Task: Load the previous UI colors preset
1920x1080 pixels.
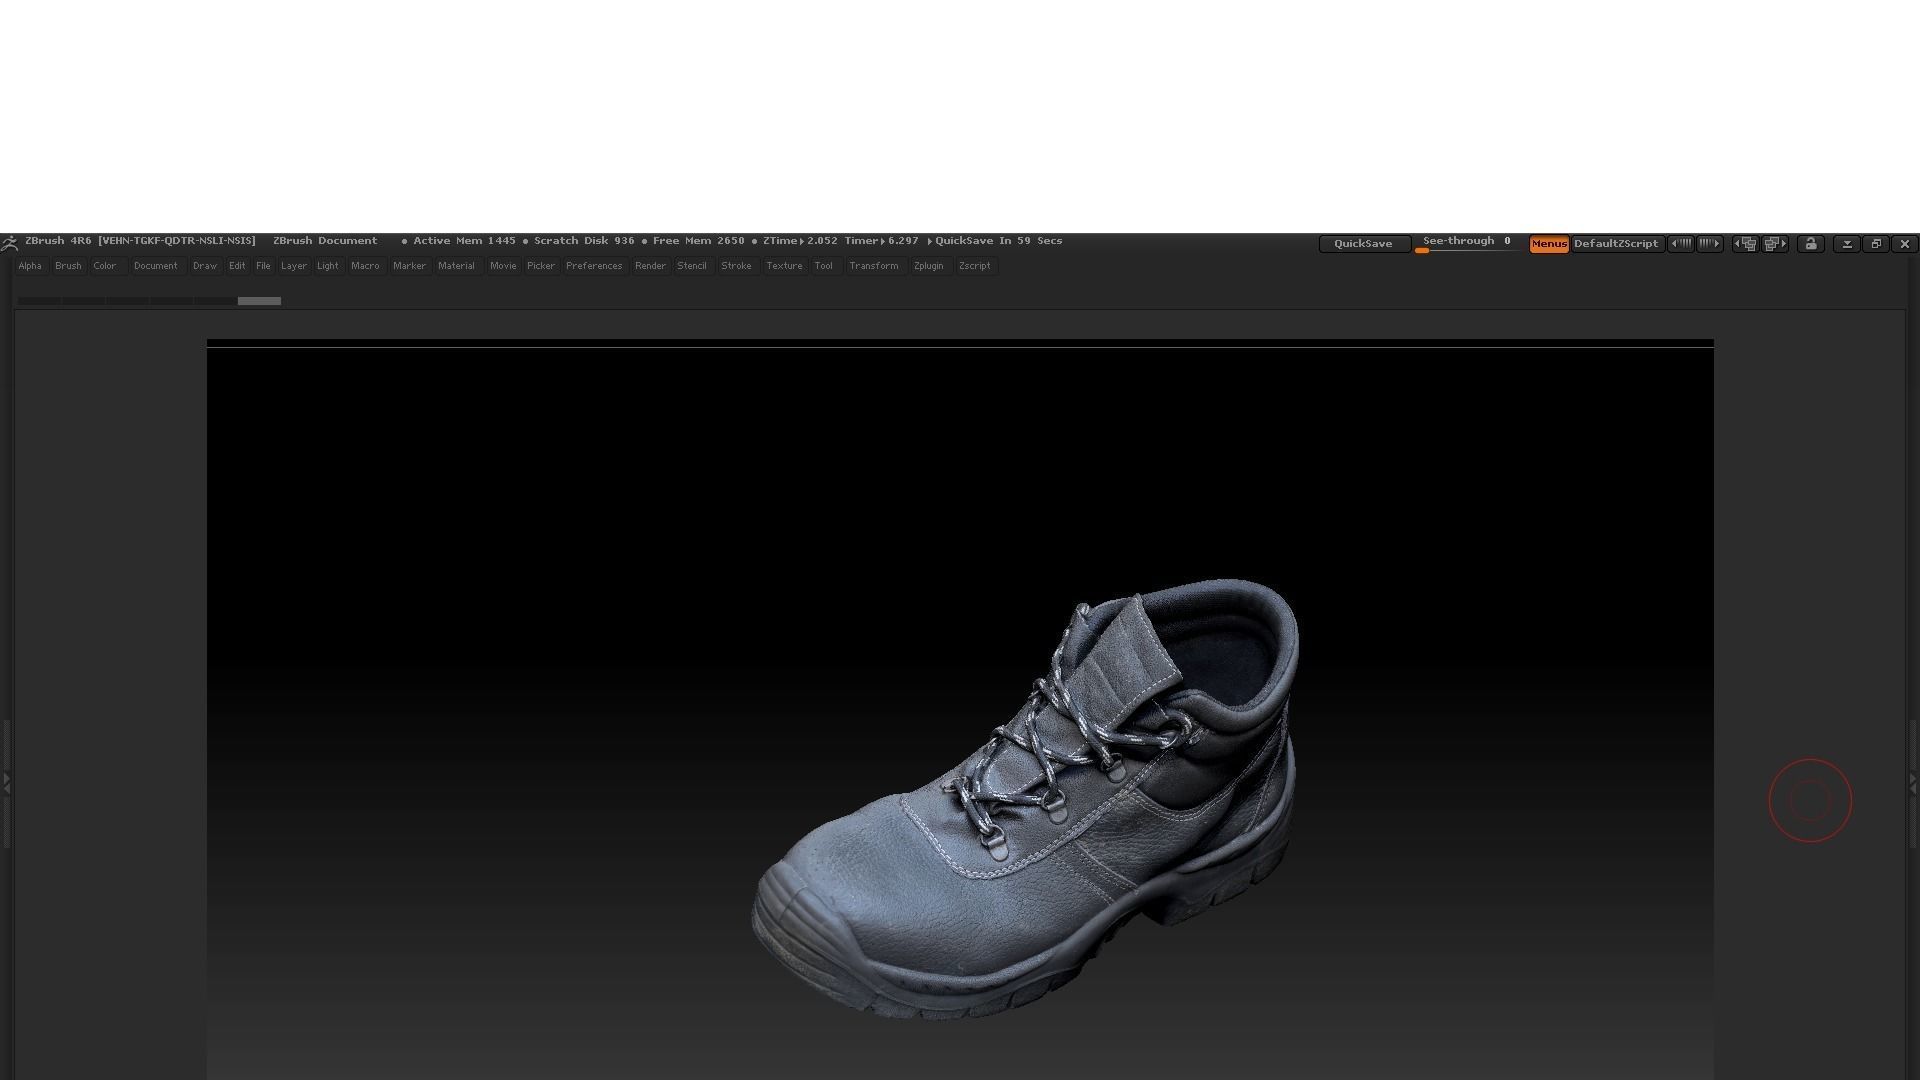Action: point(1681,244)
